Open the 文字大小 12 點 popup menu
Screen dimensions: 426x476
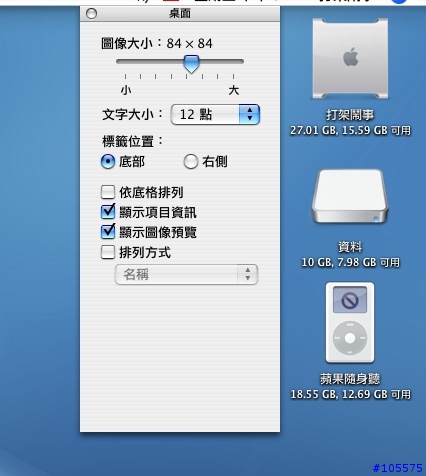215,115
